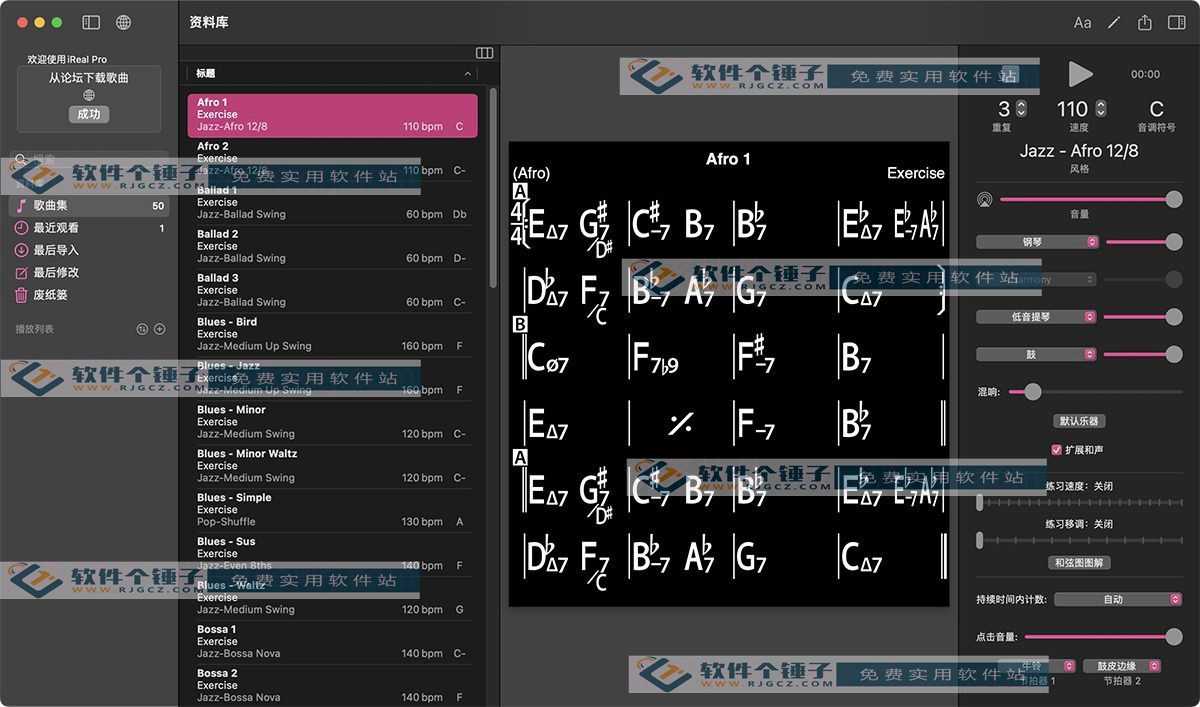Screen dimensions: 1200x707
Task: Select 歌曲集 in the sidebar
Action: (x=88, y=206)
